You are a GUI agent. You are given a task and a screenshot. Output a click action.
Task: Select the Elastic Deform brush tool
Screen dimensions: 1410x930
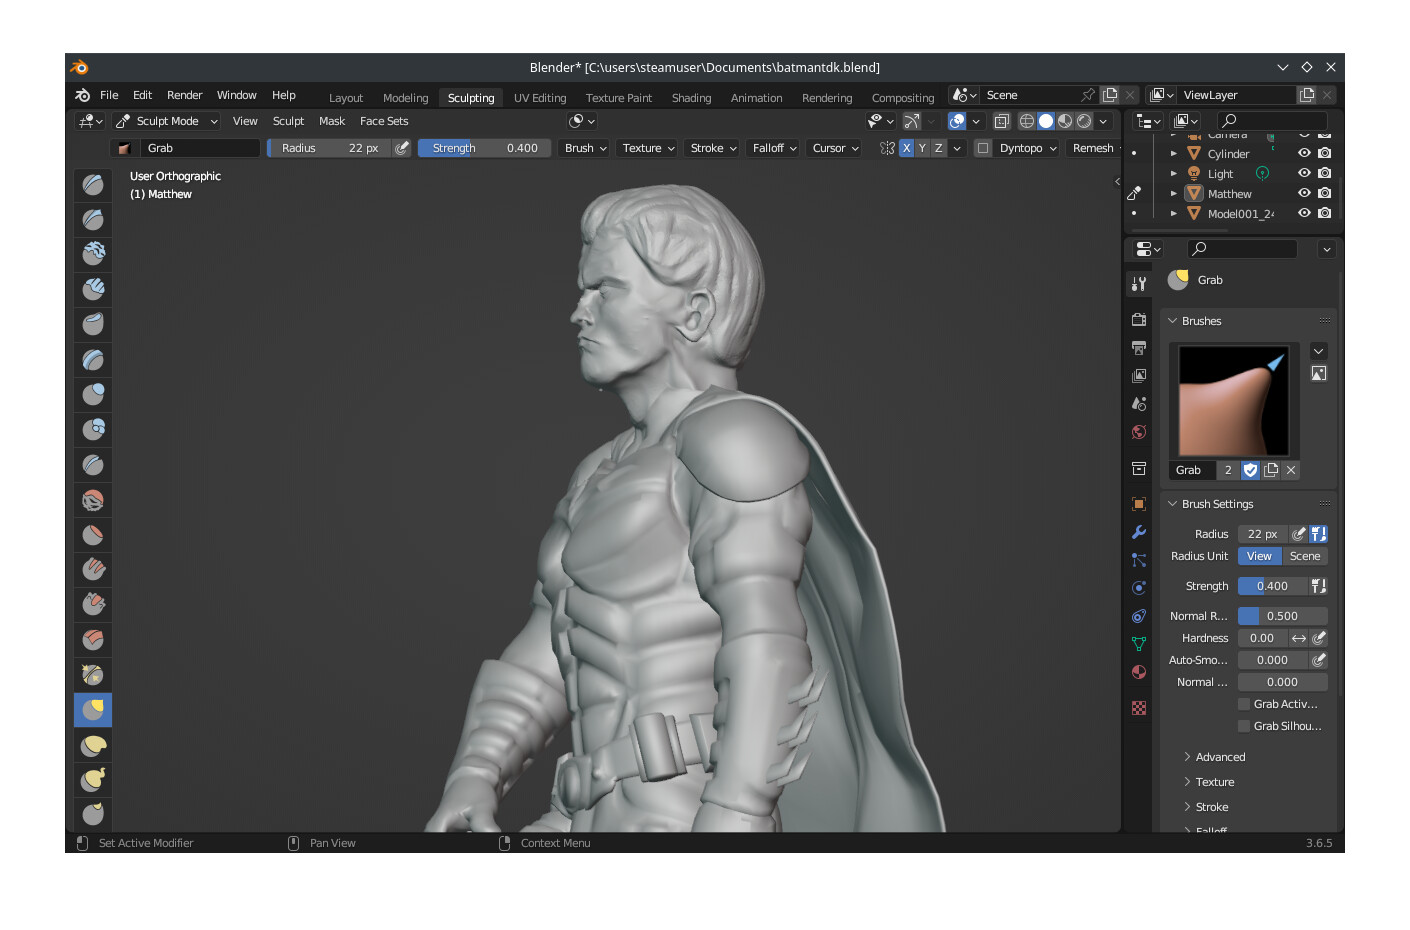point(93,745)
